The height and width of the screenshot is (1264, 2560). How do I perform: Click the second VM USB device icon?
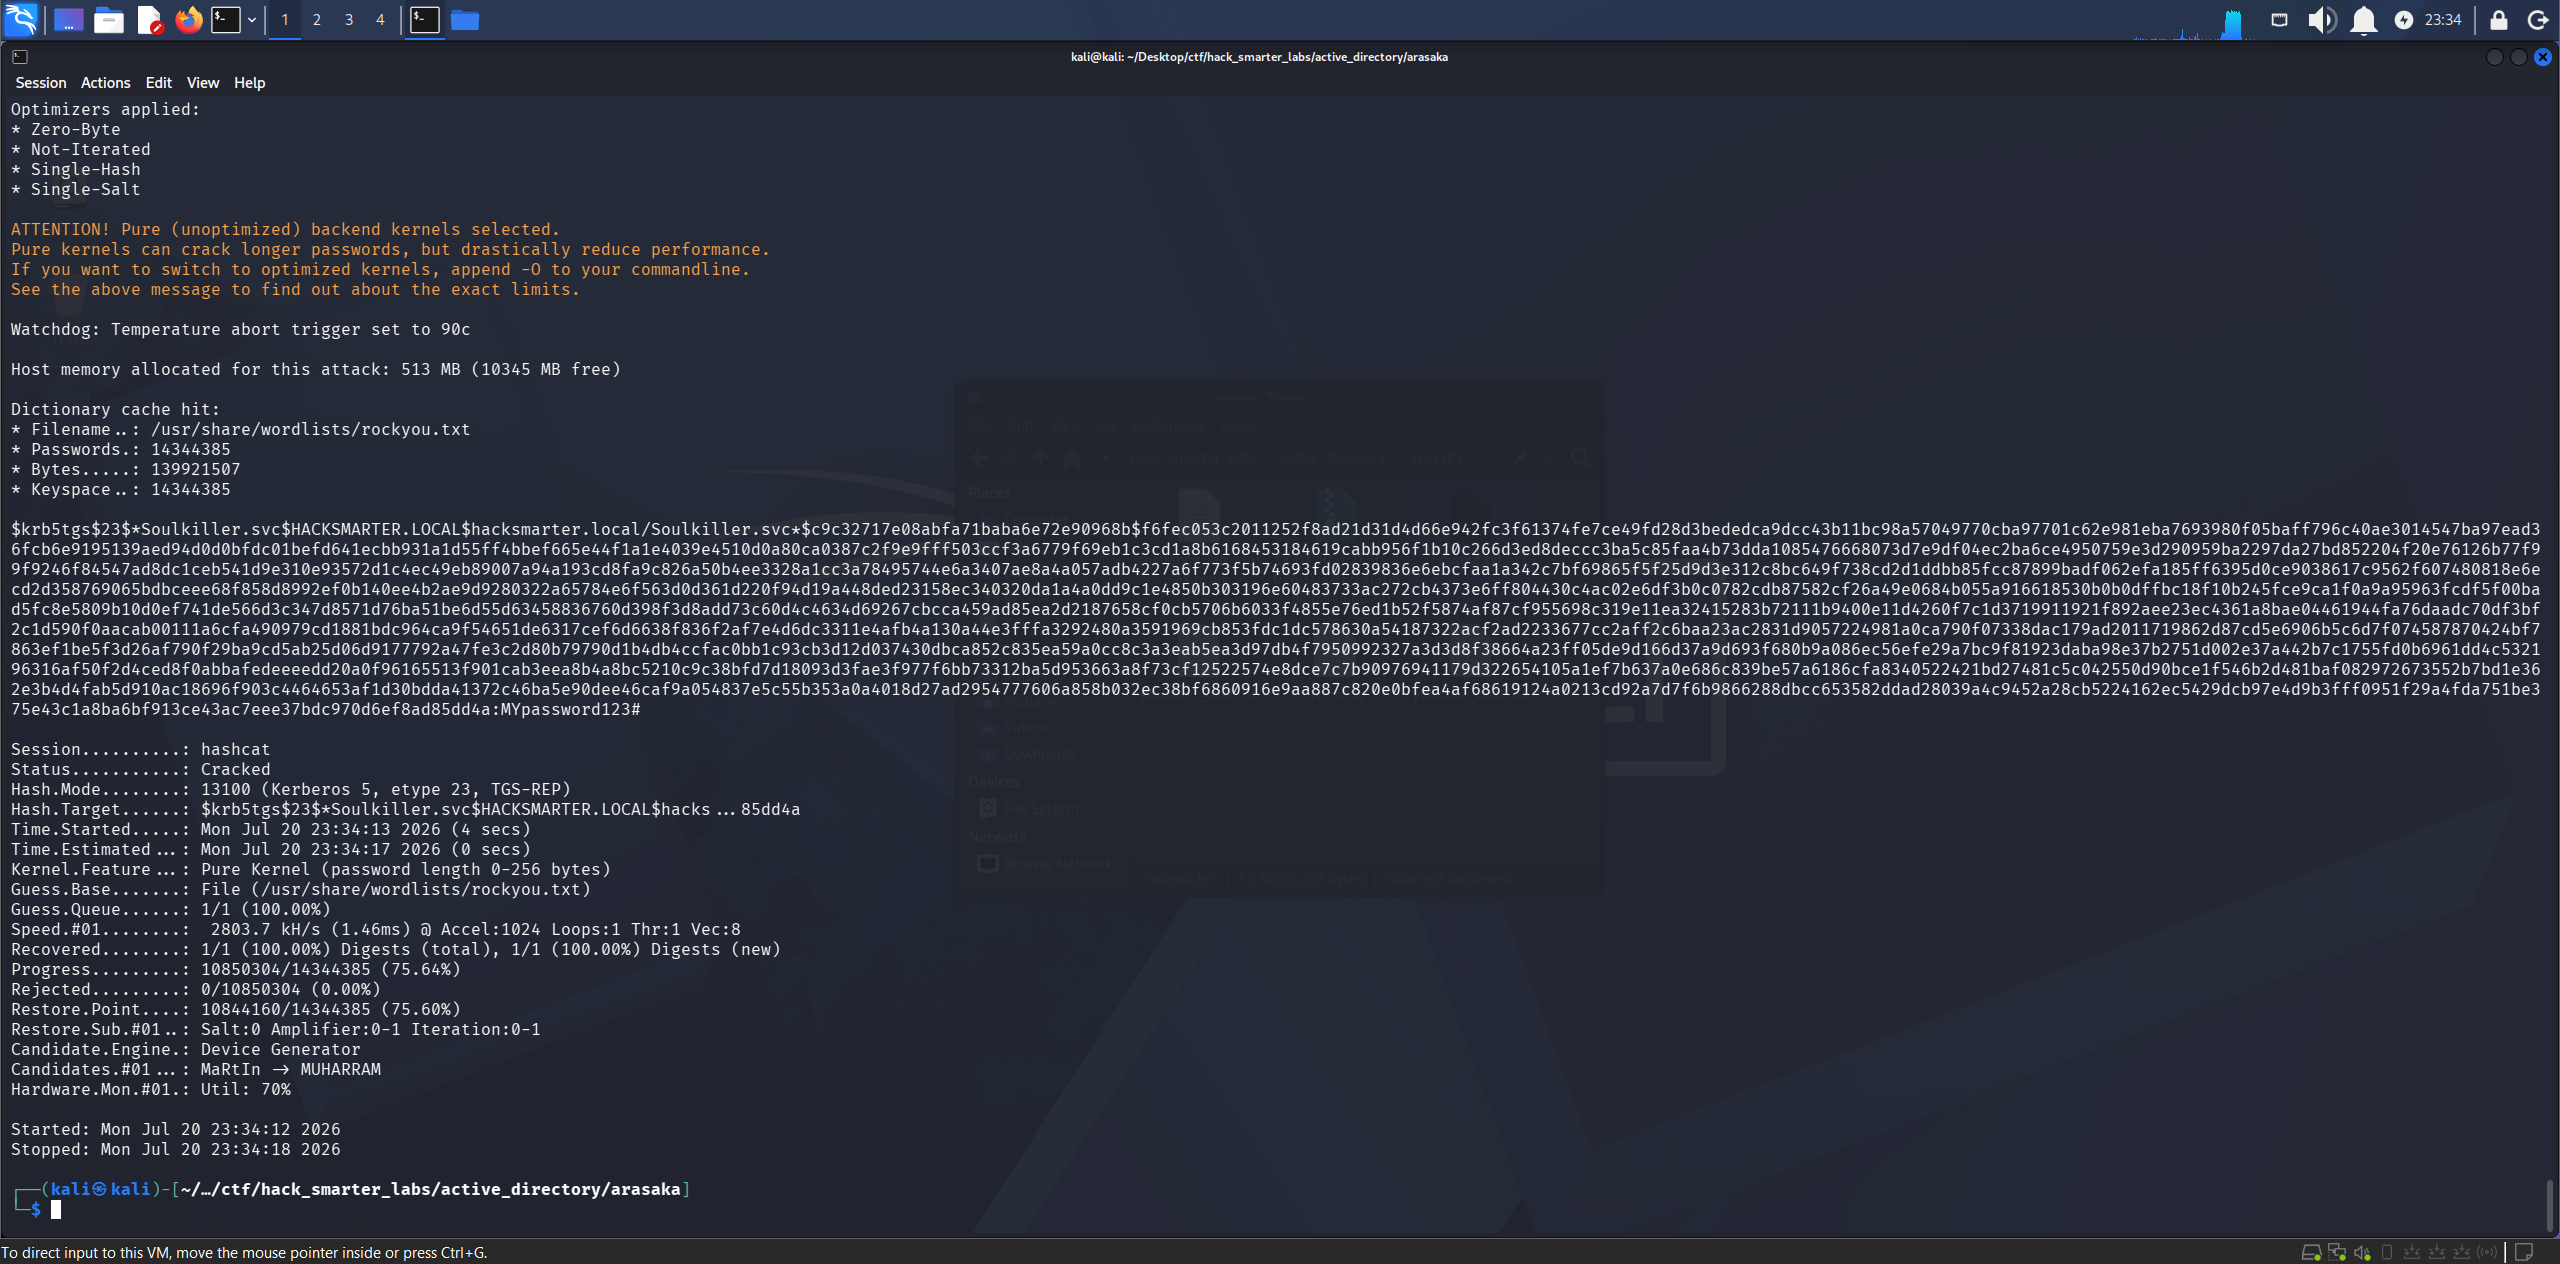[2437, 1252]
